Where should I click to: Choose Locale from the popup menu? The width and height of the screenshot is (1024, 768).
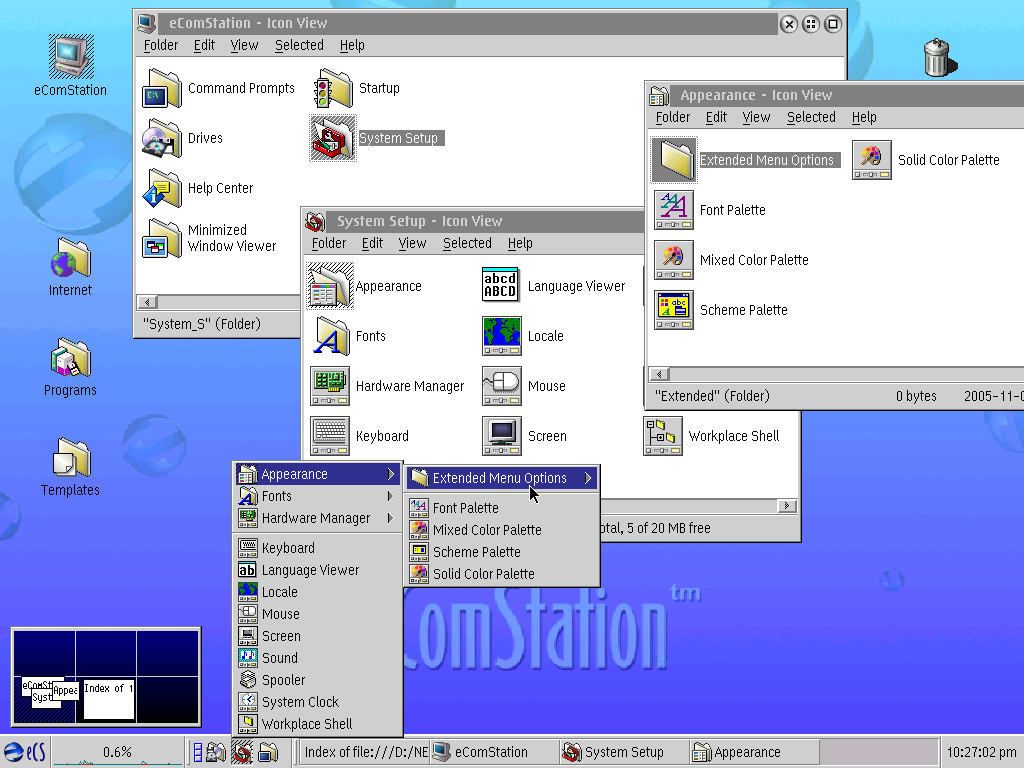pos(318,592)
